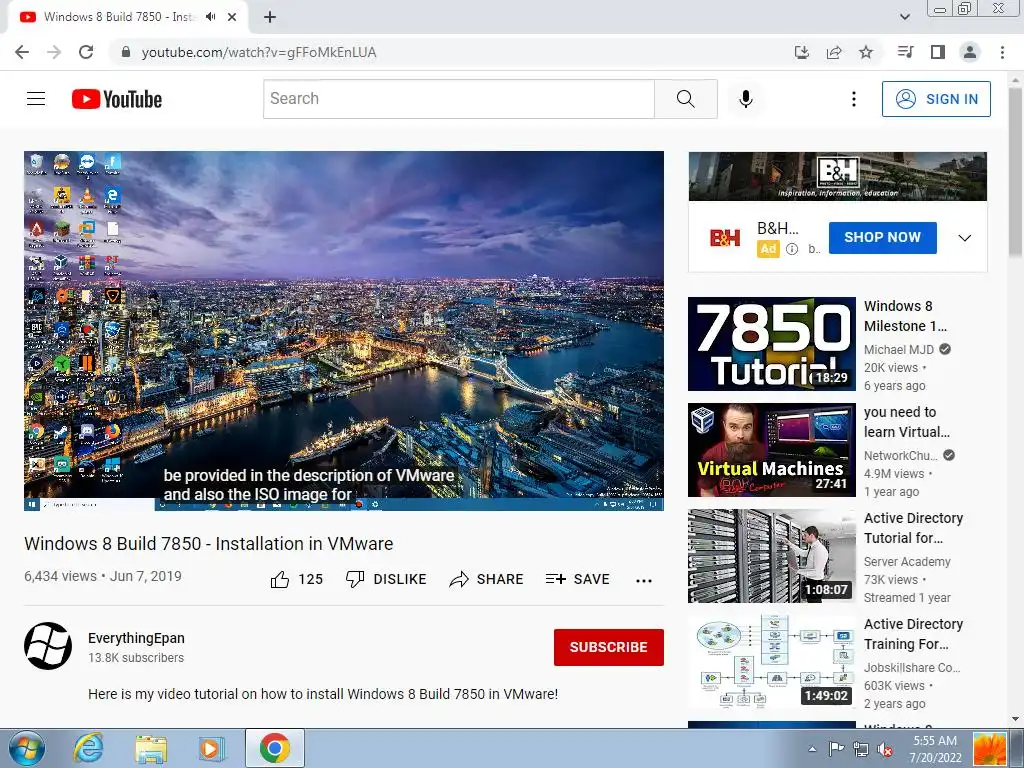Click the video player to pause
This screenshot has width=1024, height=768.
tap(344, 330)
